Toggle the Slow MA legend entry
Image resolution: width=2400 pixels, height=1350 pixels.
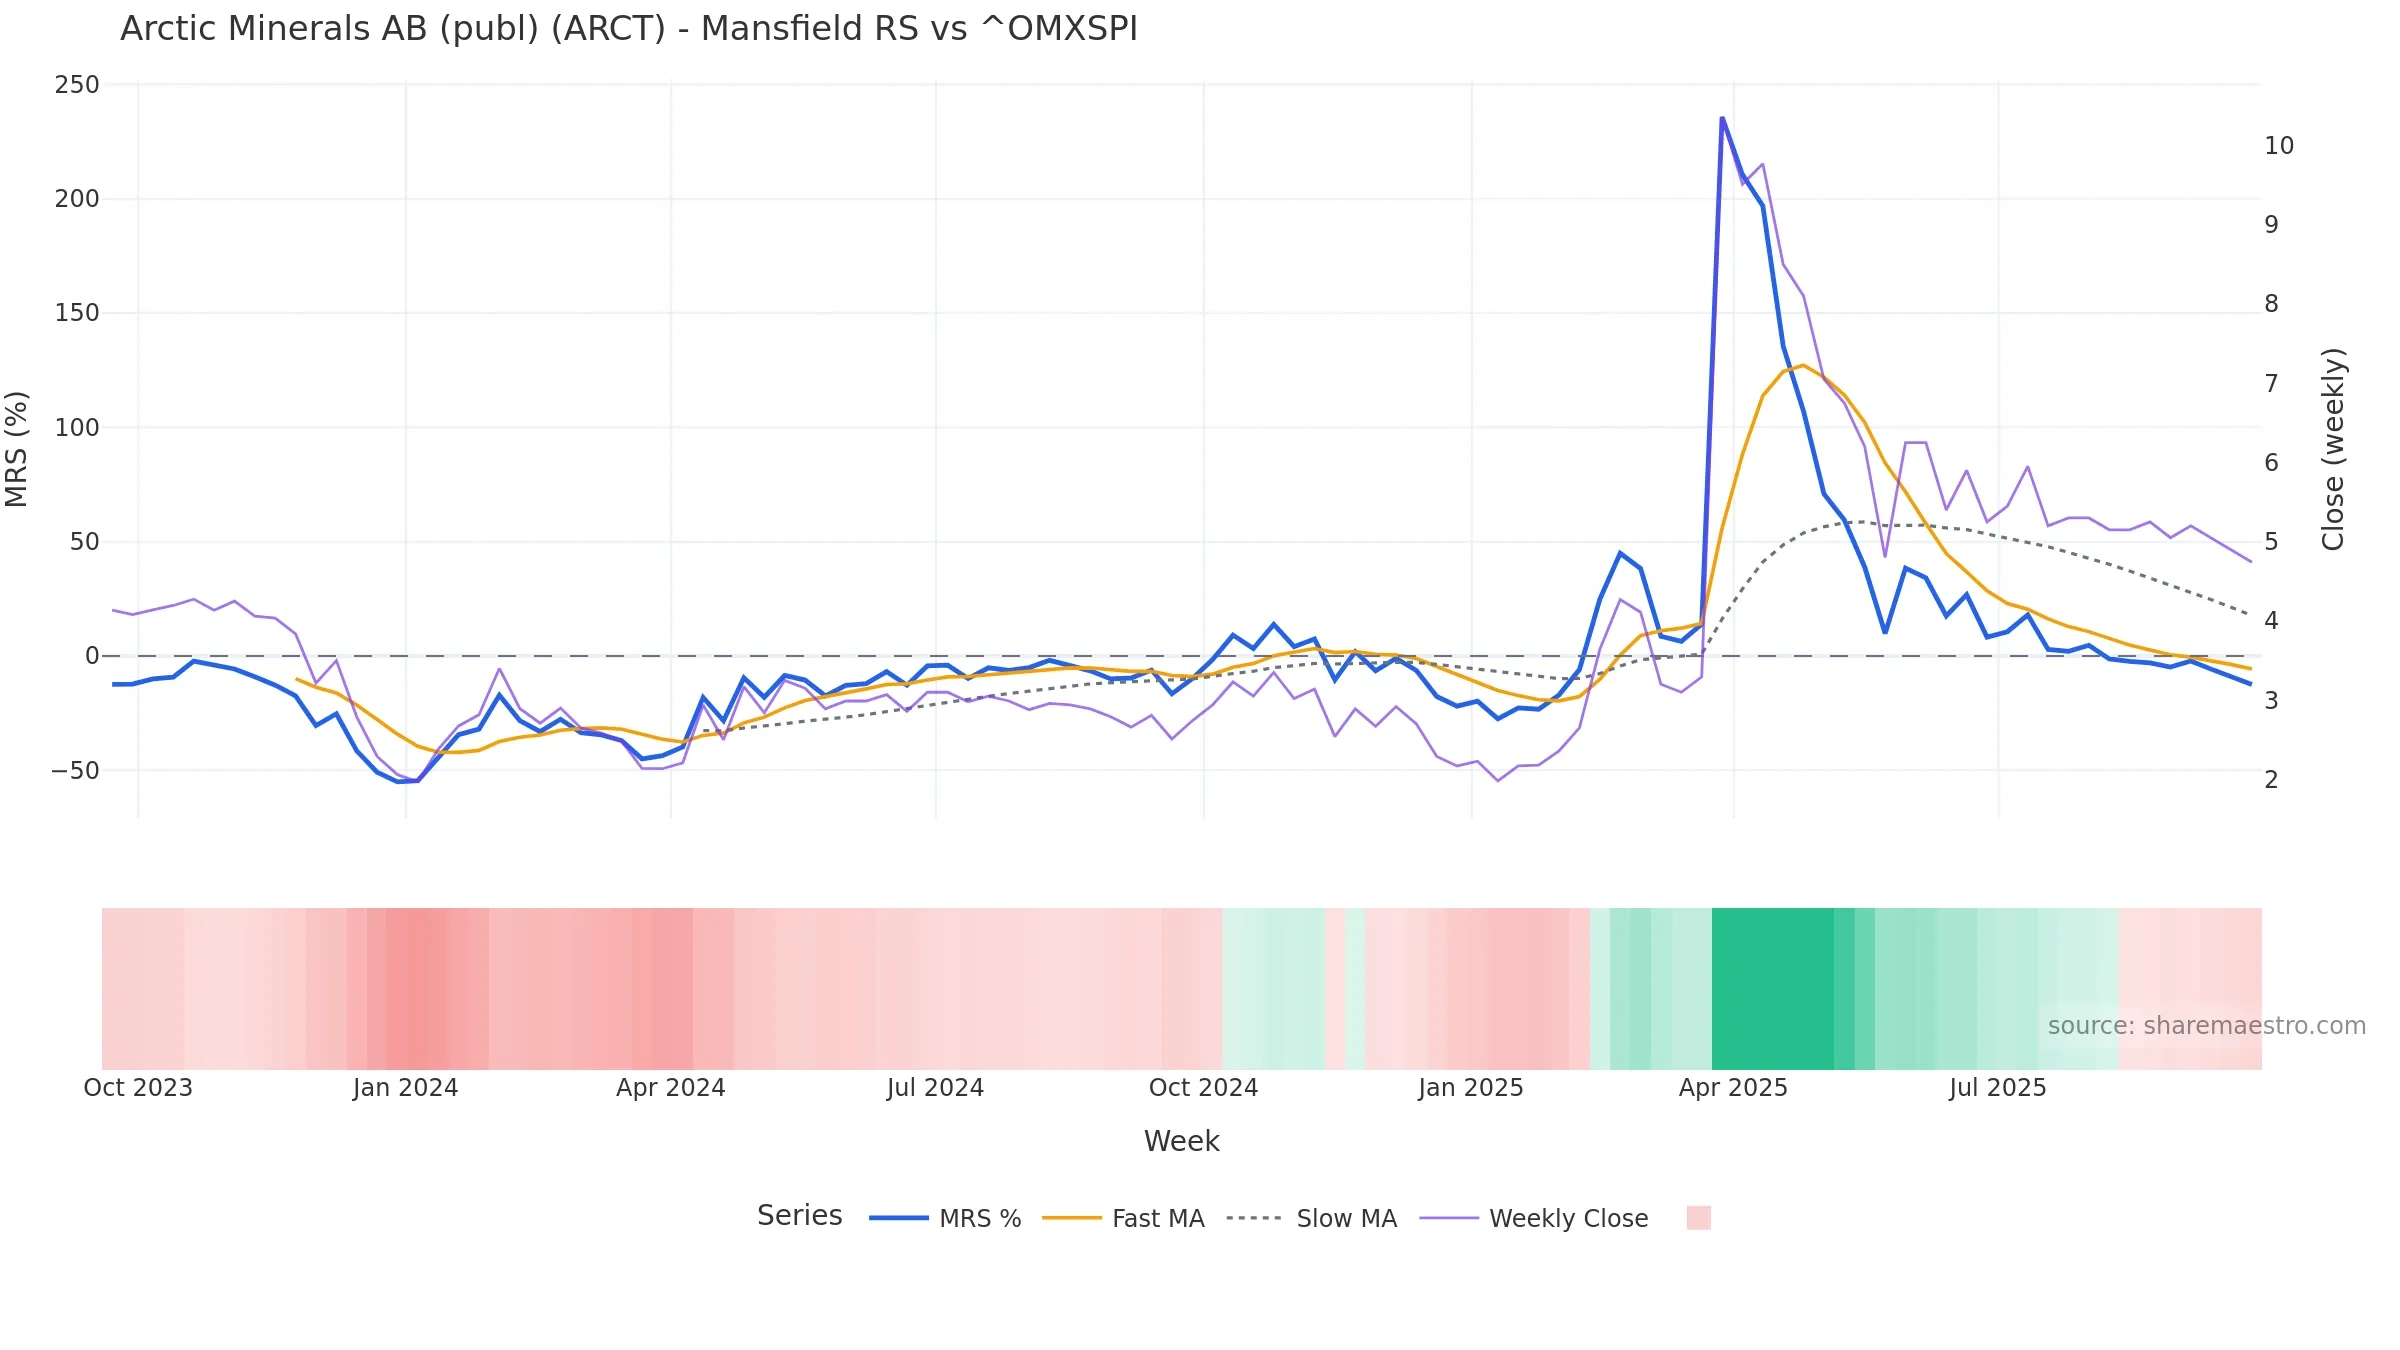(x=1311, y=1218)
